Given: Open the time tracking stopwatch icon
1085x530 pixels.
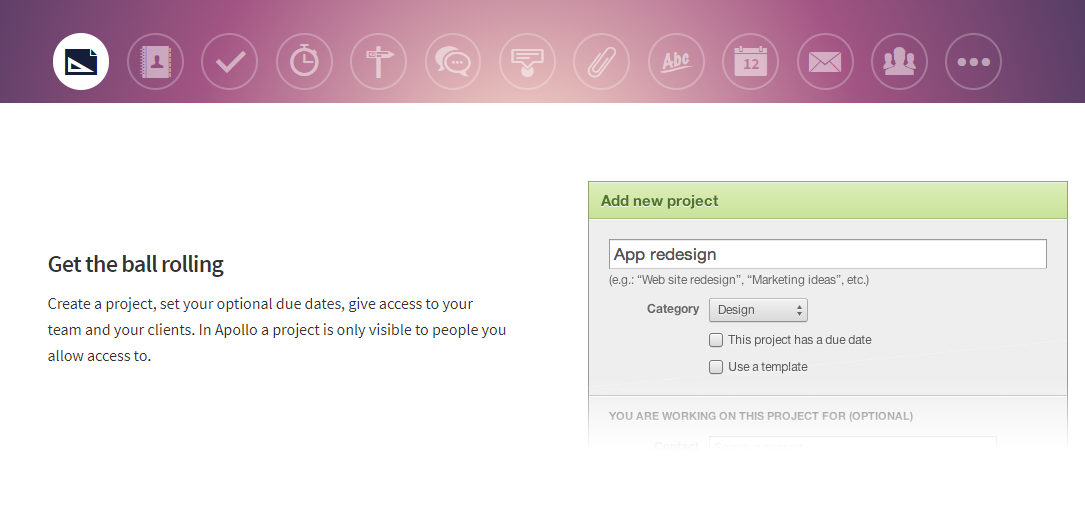Looking at the screenshot, I should coord(304,62).
